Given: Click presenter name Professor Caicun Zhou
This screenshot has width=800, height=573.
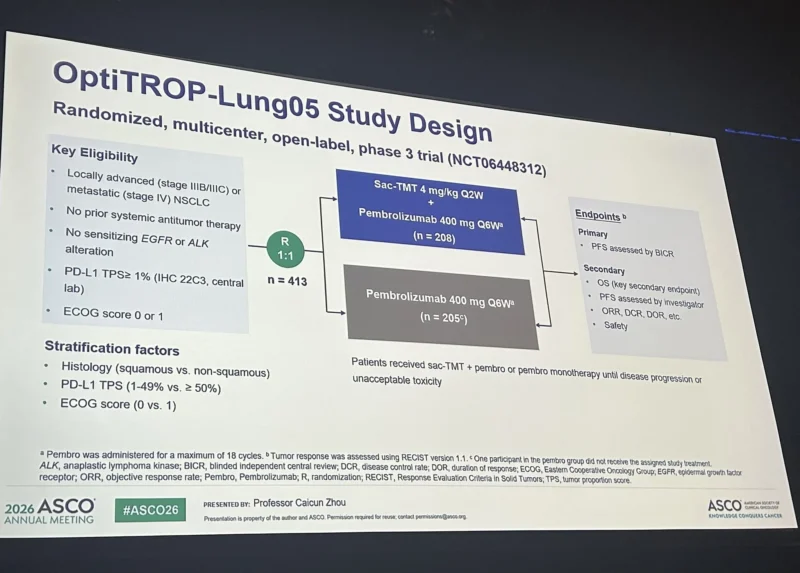Looking at the screenshot, I should tap(299, 503).
